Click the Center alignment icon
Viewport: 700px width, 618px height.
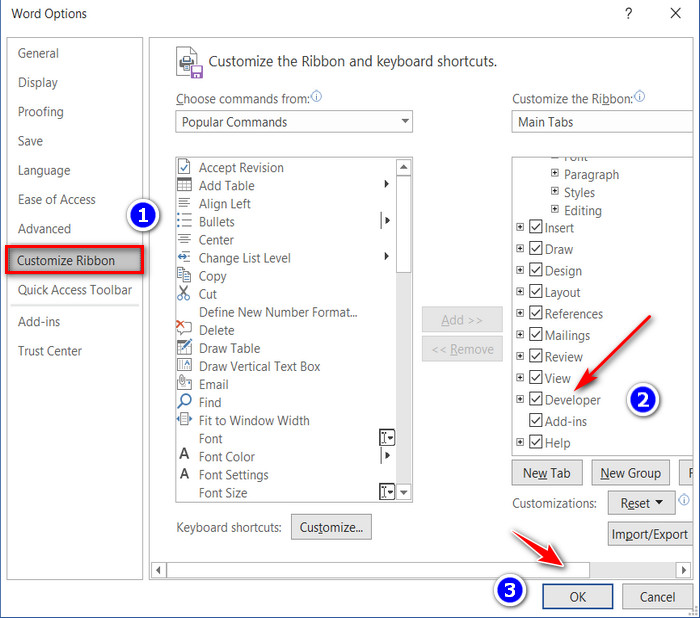(x=184, y=239)
